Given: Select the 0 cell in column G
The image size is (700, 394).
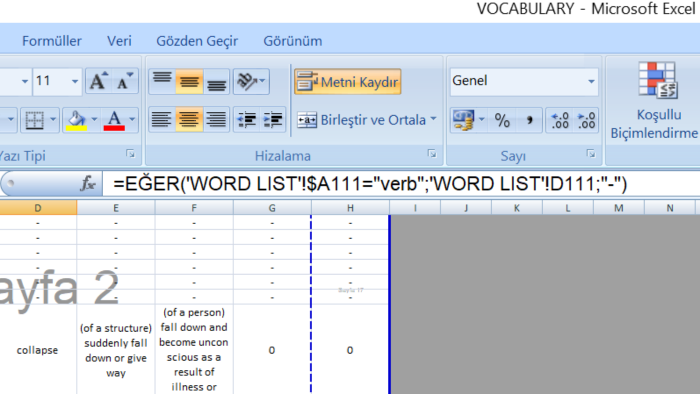Looking at the screenshot, I should click(272, 350).
